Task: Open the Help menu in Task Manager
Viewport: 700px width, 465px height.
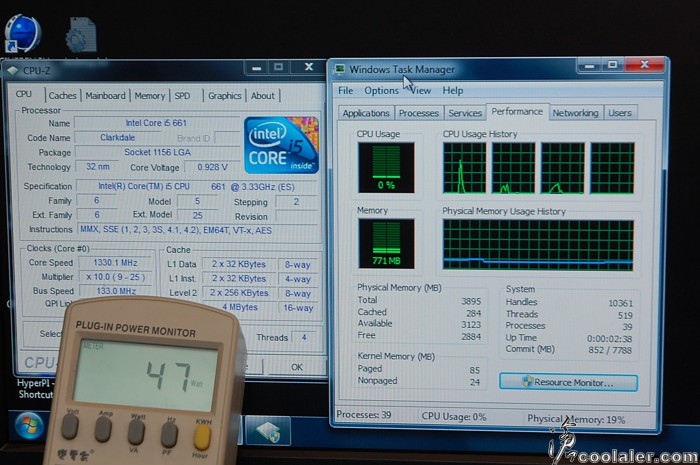Action: point(453,91)
